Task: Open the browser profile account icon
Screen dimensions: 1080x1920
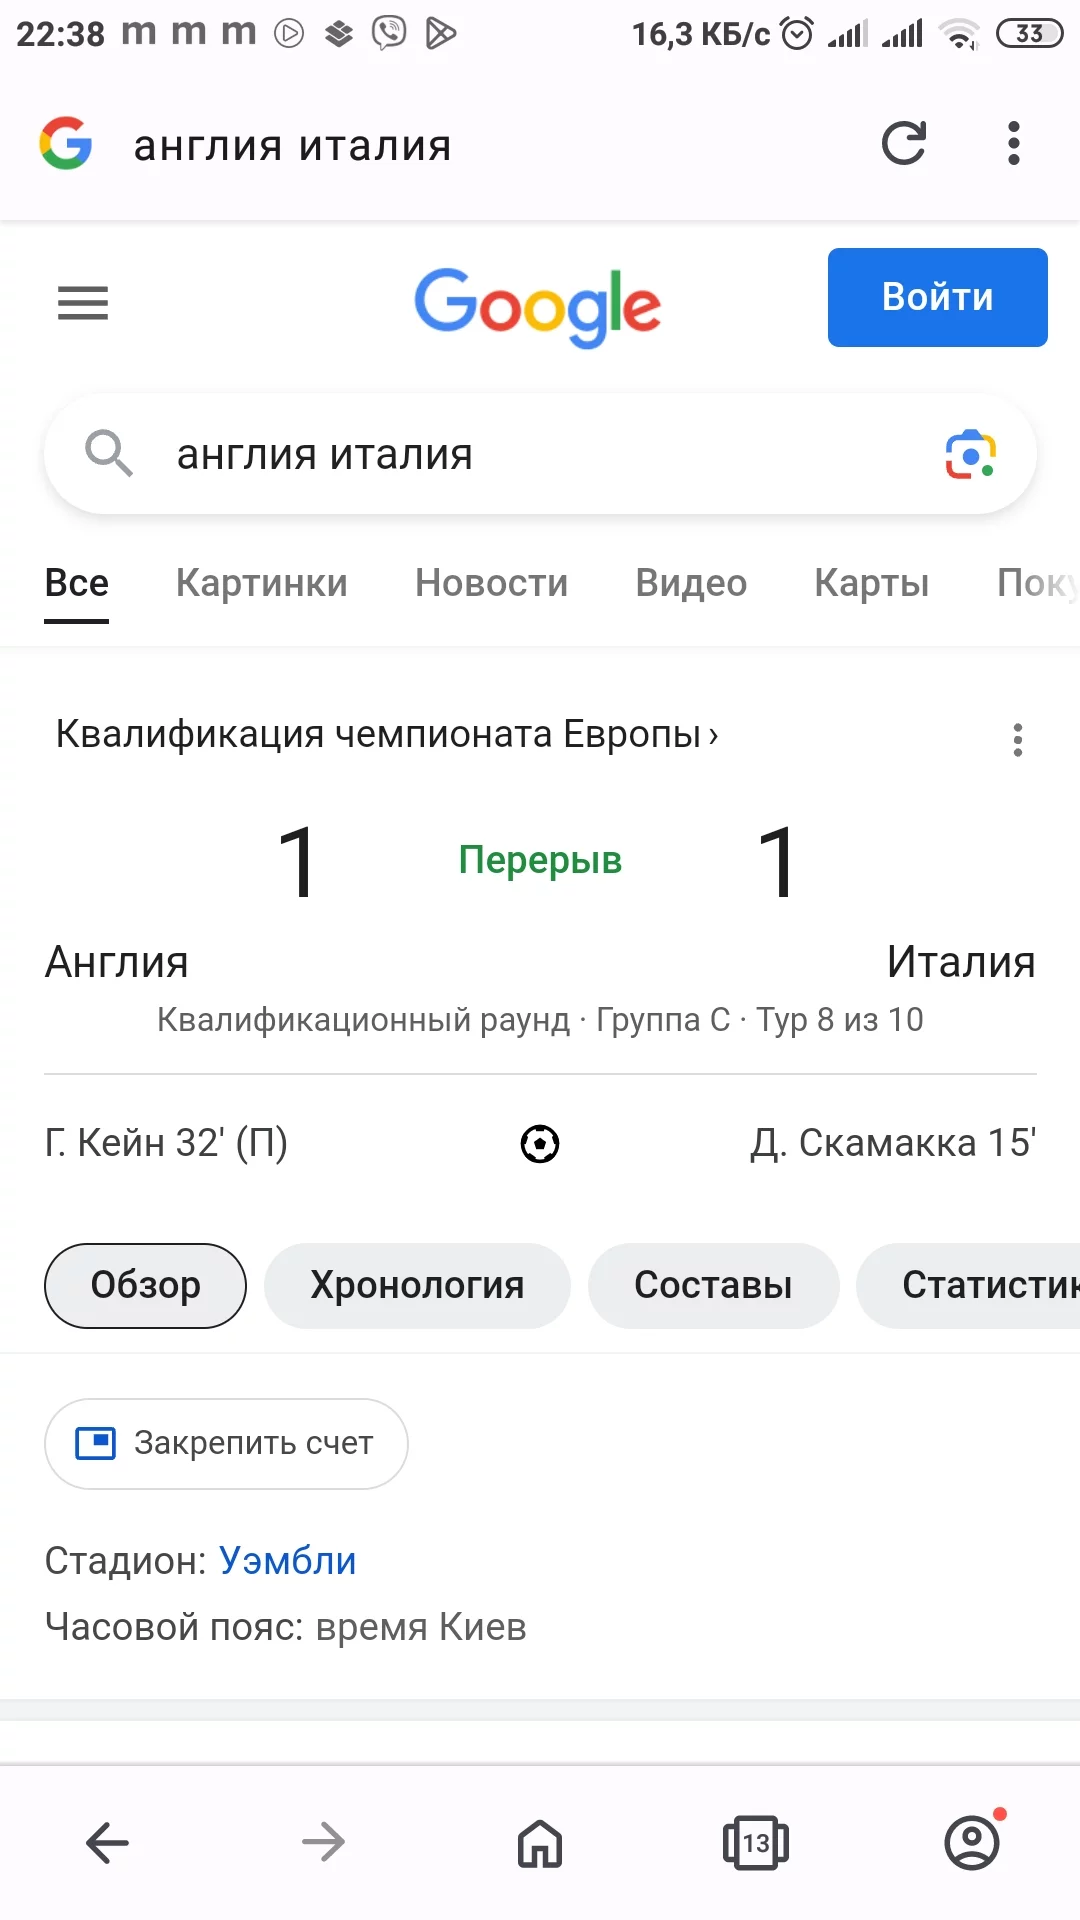Action: [972, 1841]
